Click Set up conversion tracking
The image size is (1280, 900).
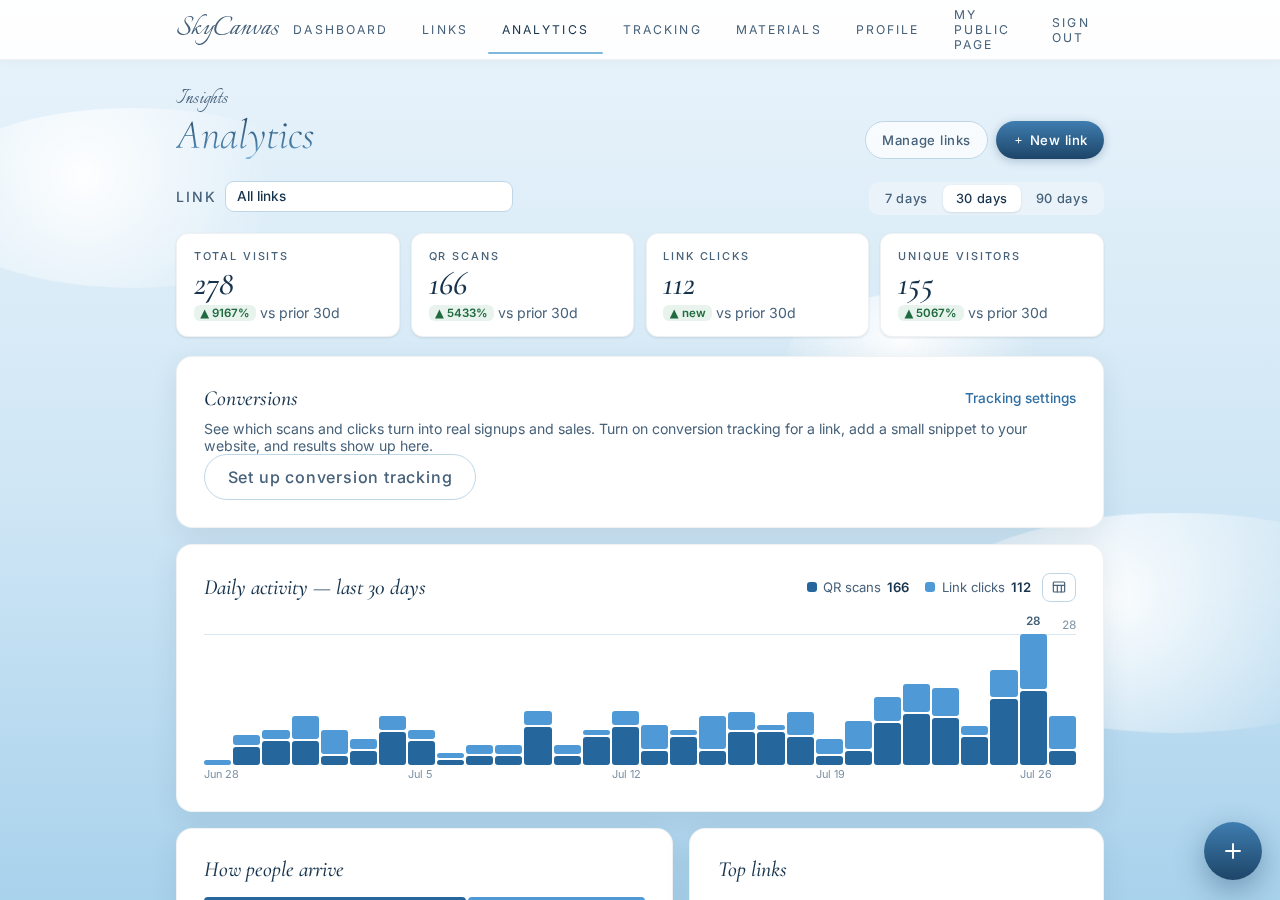coord(340,477)
